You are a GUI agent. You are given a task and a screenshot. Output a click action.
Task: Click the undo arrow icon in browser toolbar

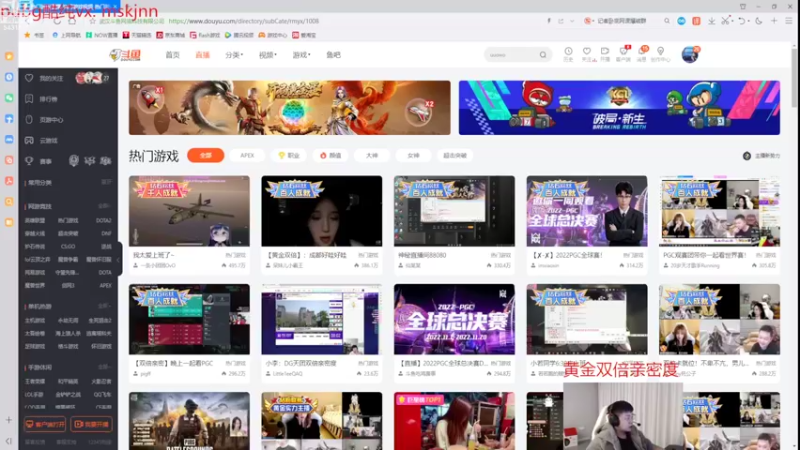741,21
